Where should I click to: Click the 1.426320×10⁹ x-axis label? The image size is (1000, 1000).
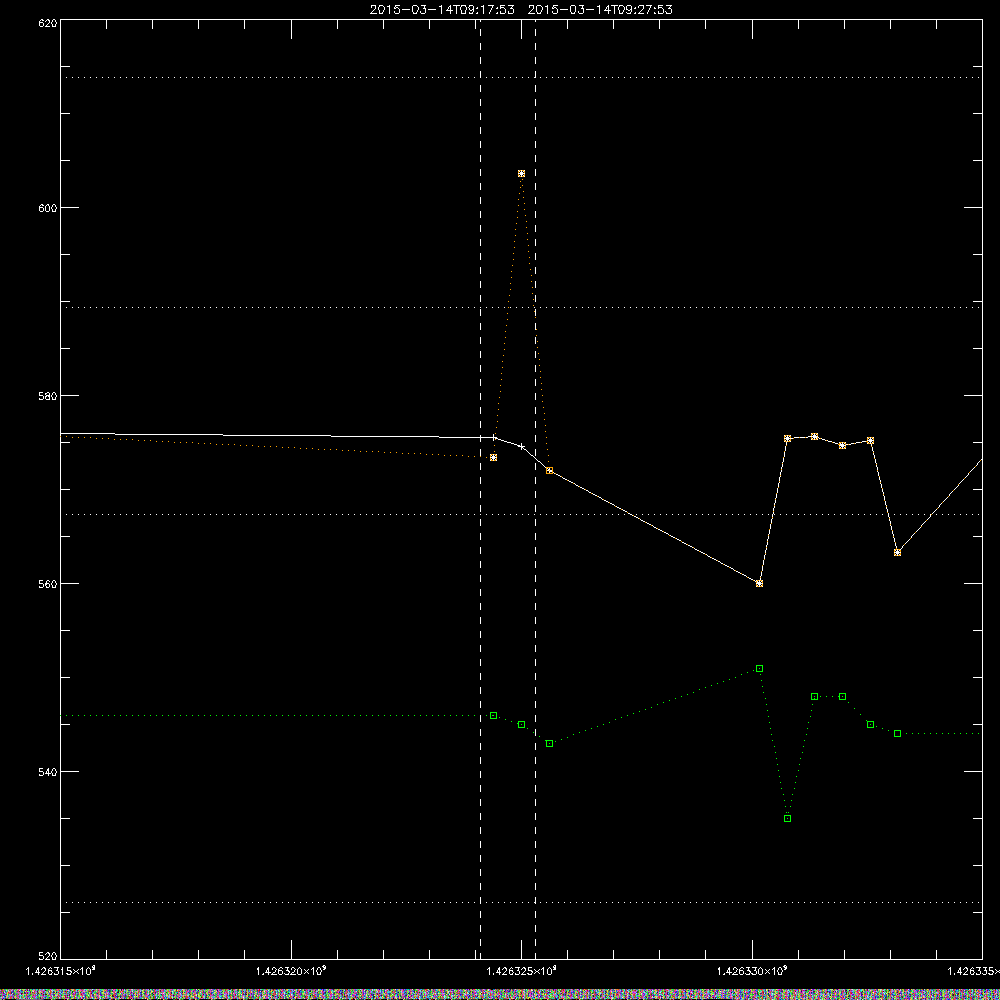[291, 971]
